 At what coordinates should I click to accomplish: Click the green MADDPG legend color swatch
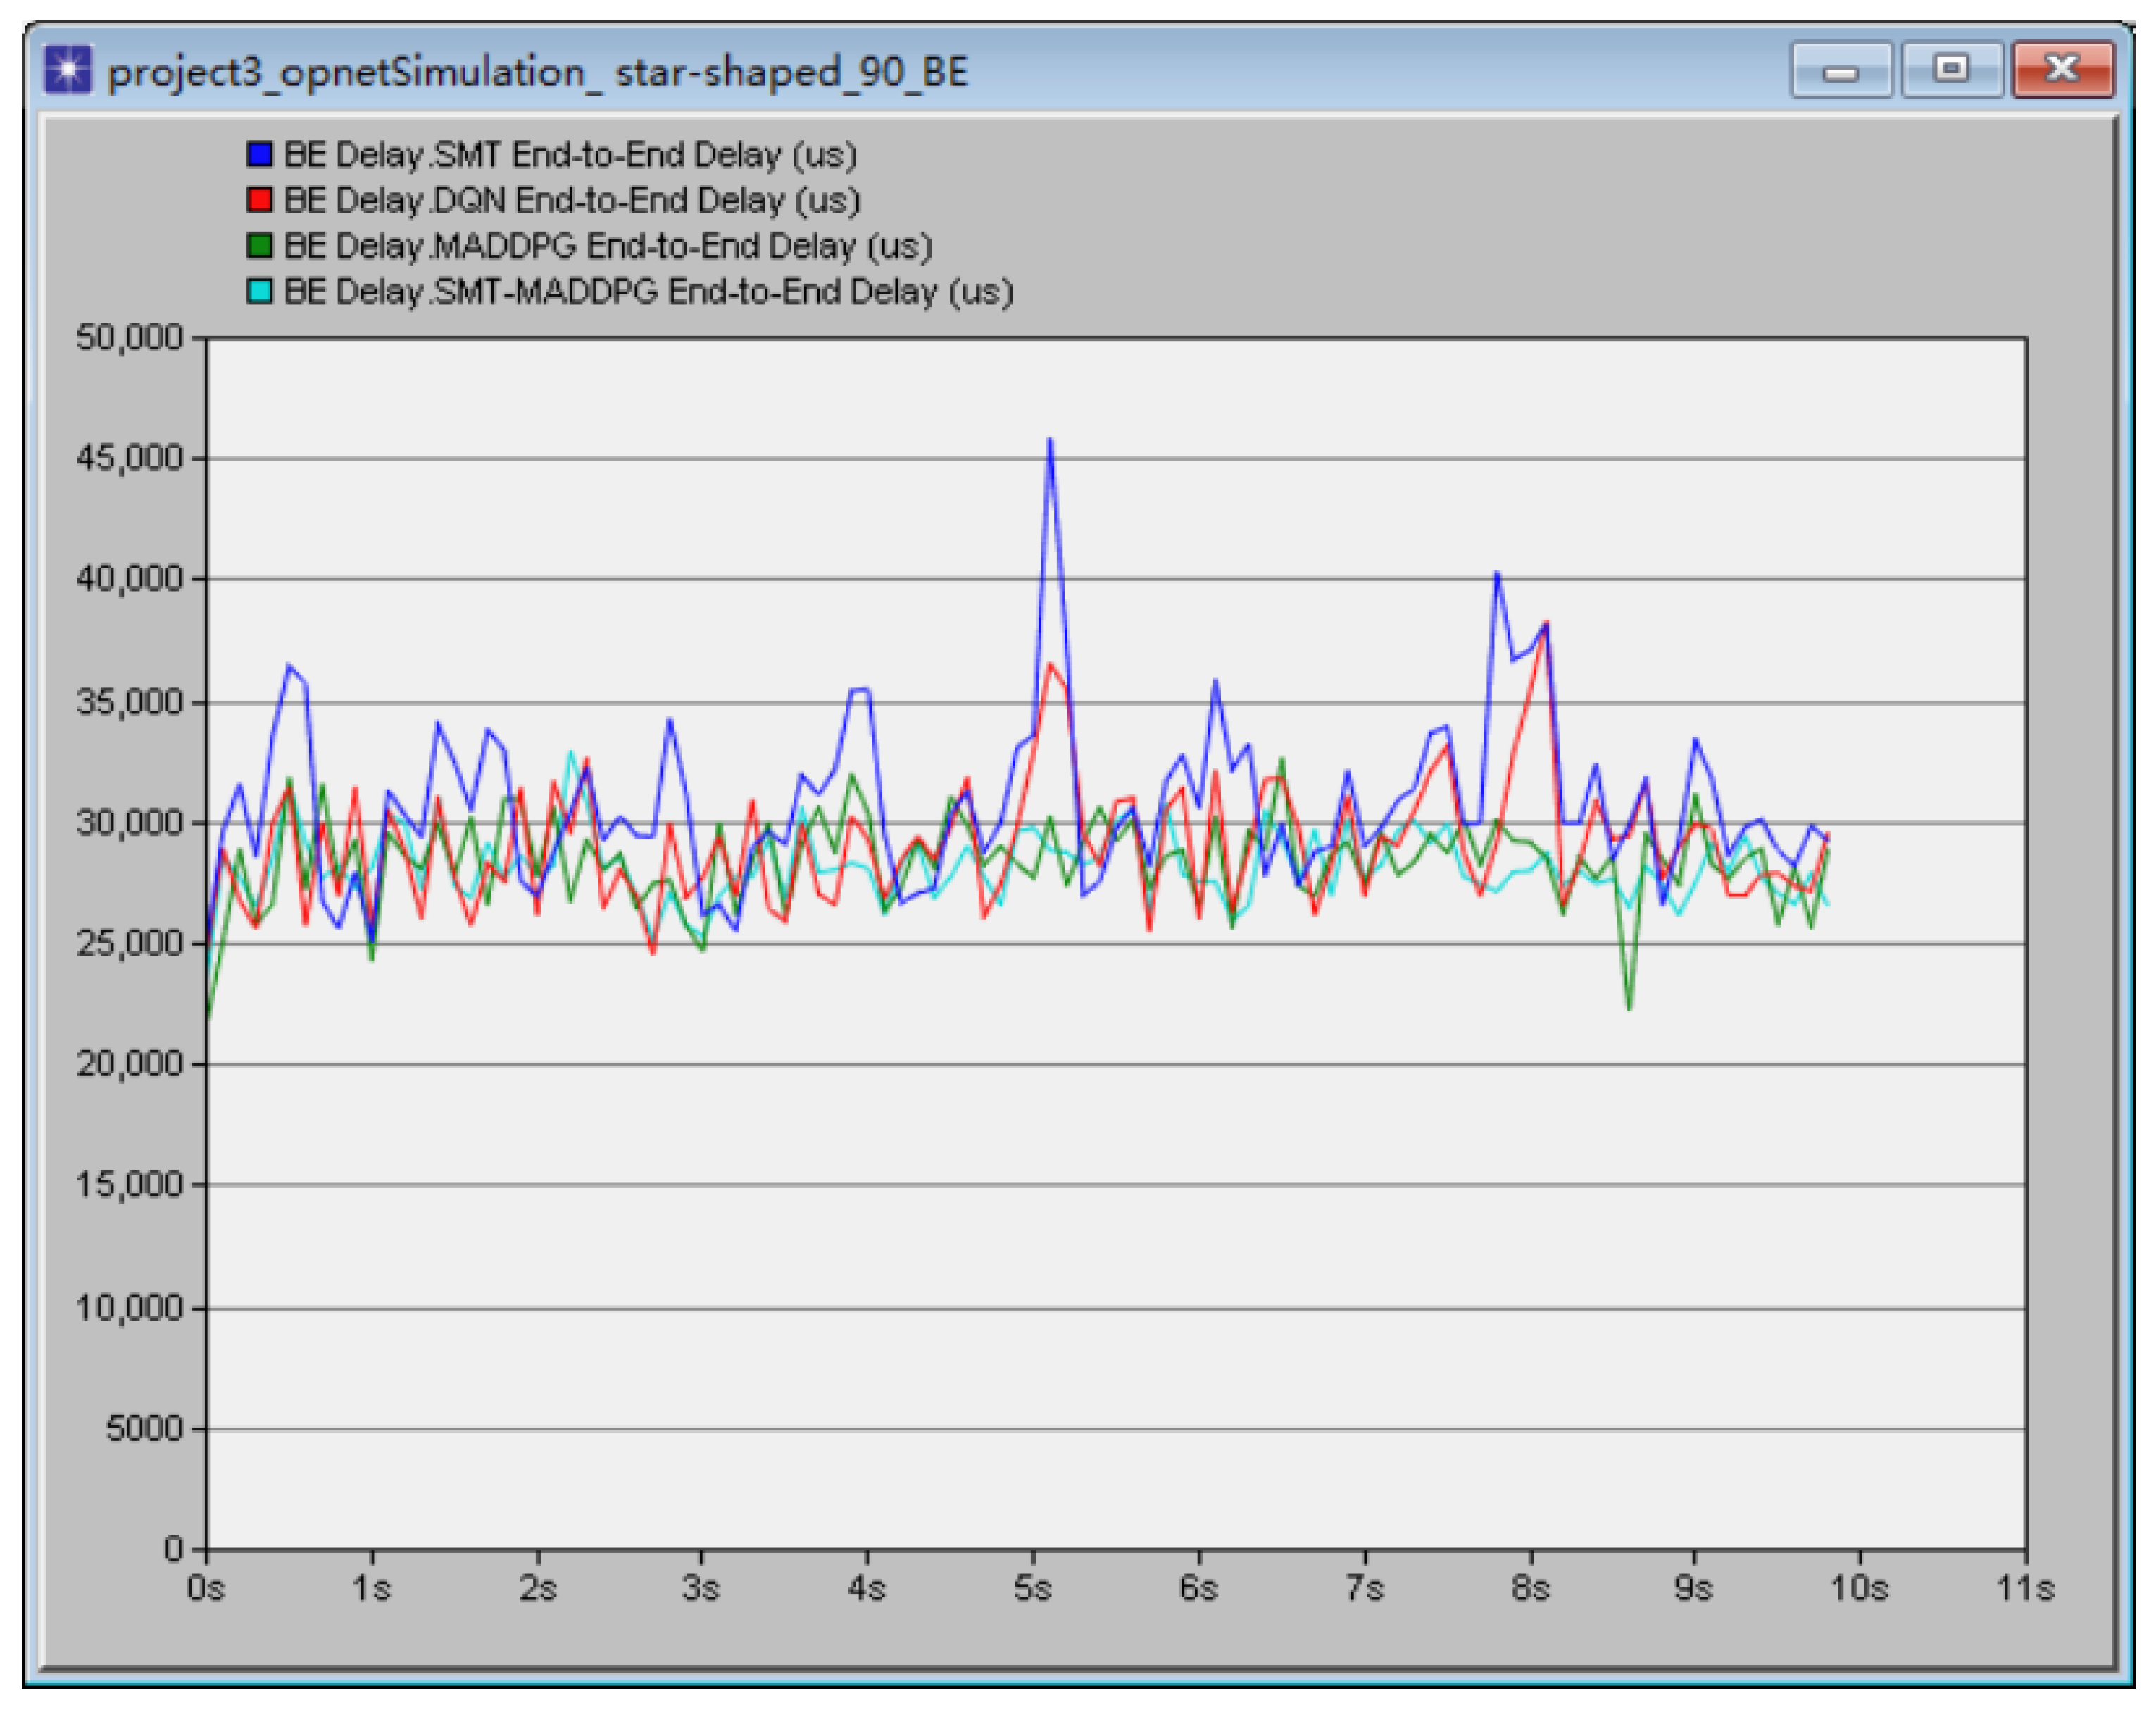pos(259,245)
